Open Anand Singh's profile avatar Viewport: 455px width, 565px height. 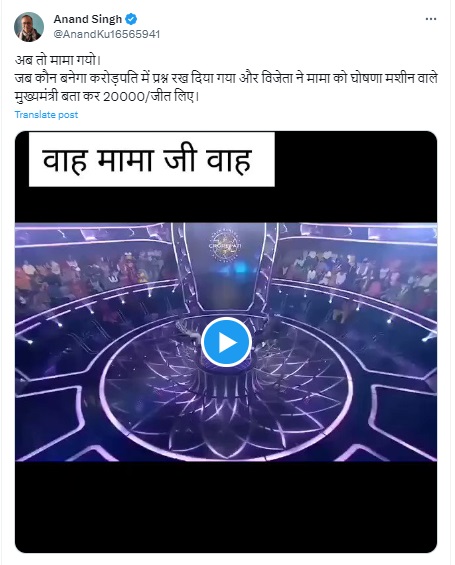29,27
